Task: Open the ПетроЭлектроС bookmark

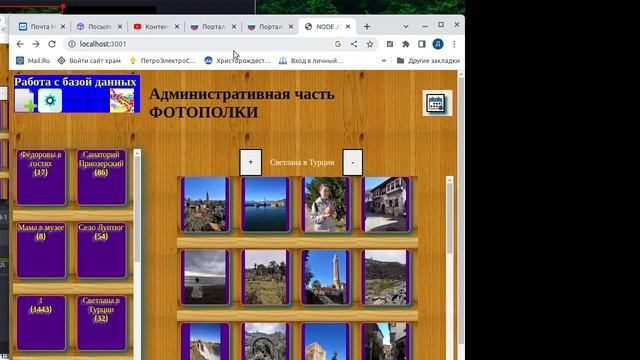Action: [162, 60]
